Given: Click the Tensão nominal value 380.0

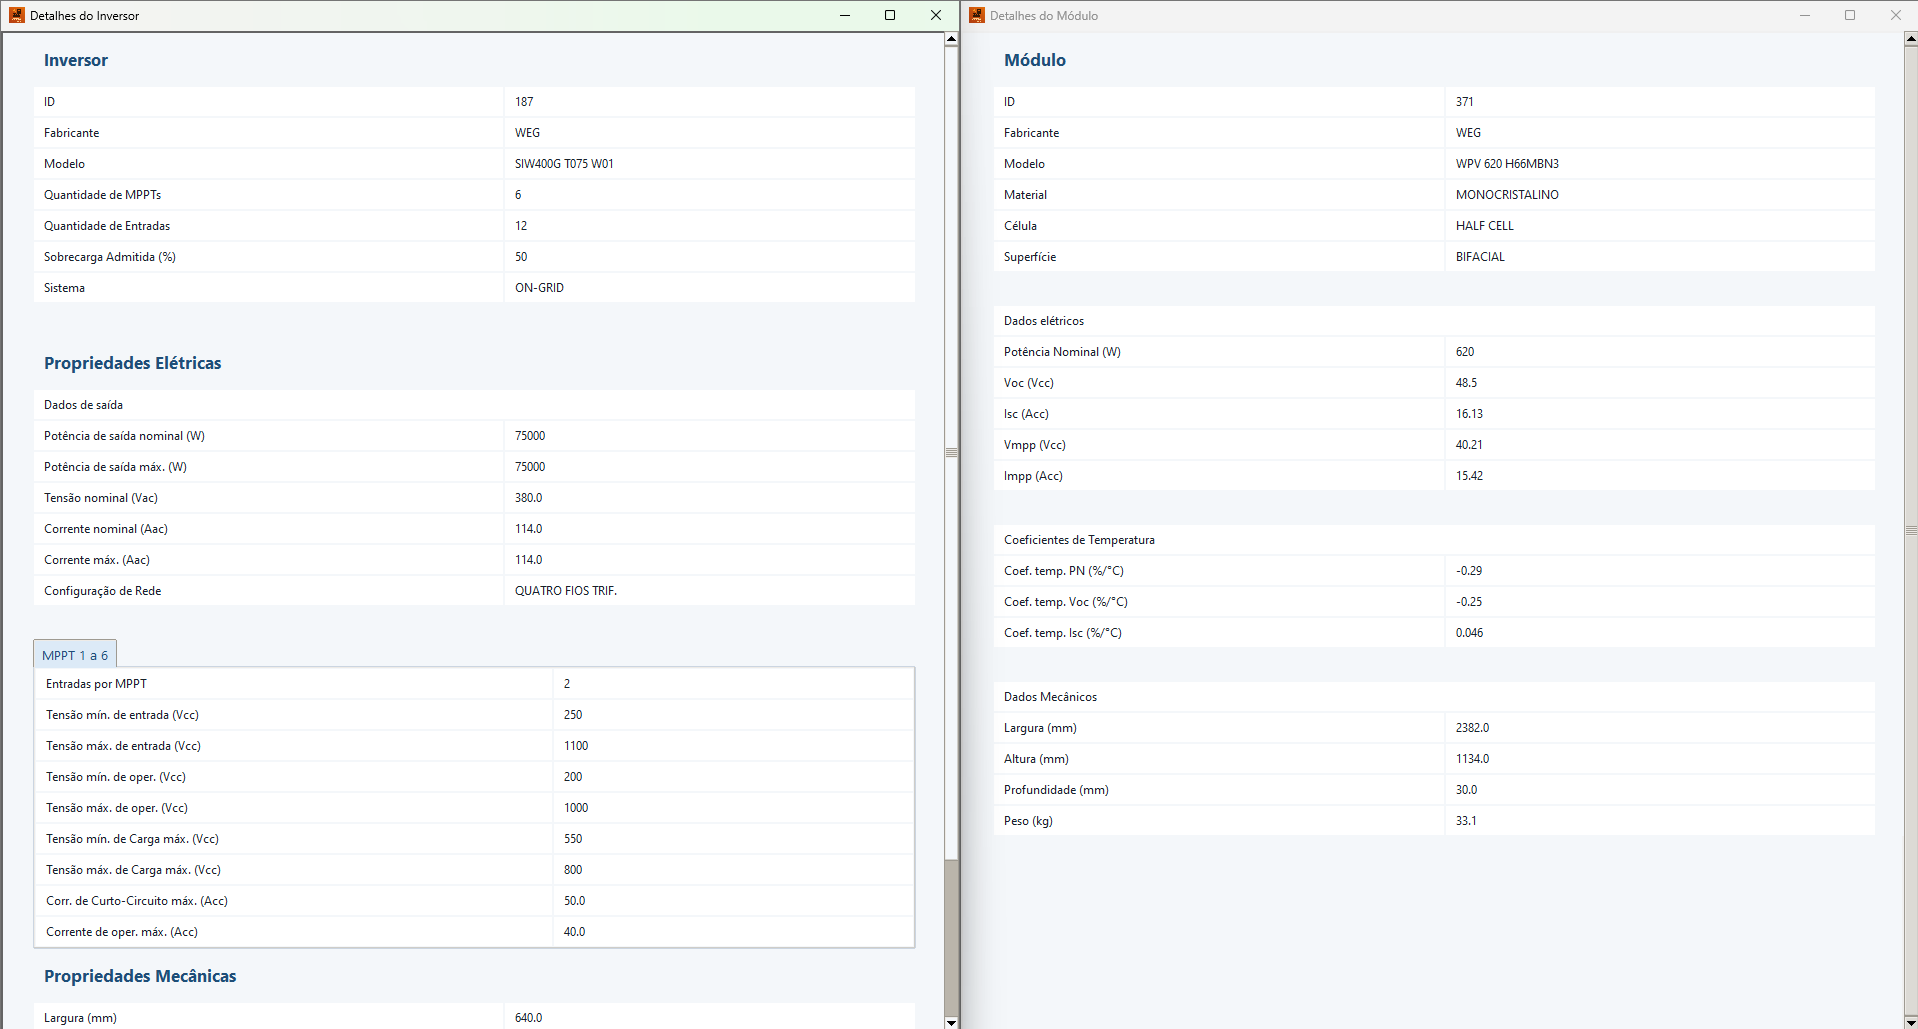Looking at the screenshot, I should point(528,497).
